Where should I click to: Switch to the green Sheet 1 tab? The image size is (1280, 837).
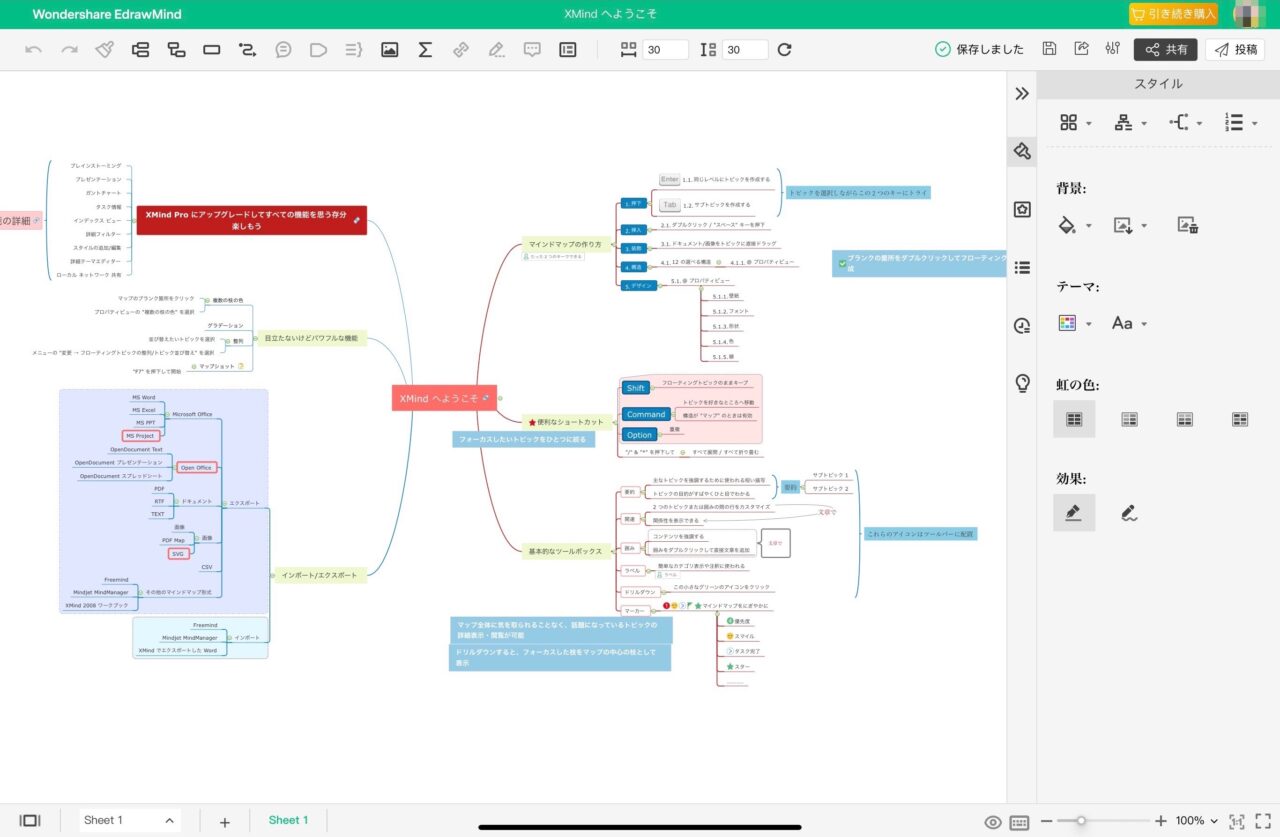click(x=288, y=820)
